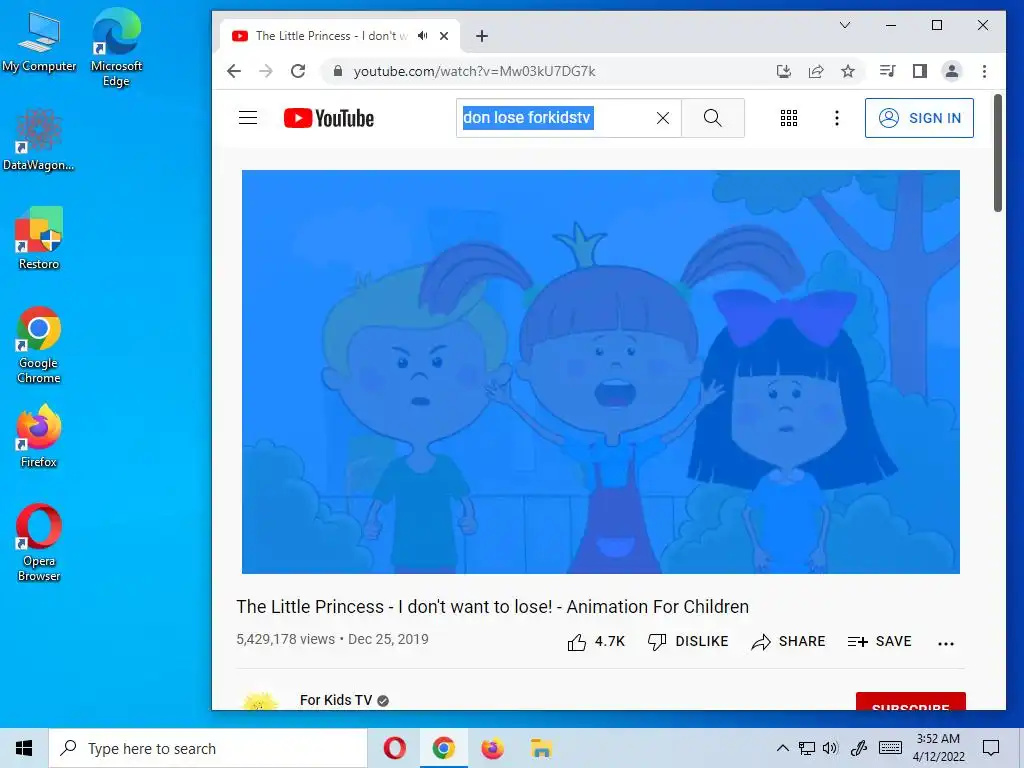
Task: Click SAVE to playlist button
Action: (879, 642)
